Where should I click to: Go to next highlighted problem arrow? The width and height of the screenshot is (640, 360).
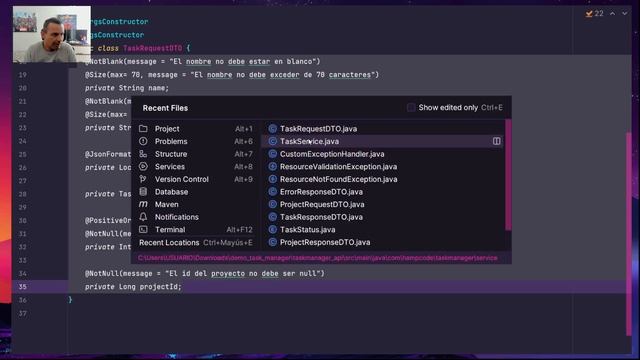click(624, 13)
